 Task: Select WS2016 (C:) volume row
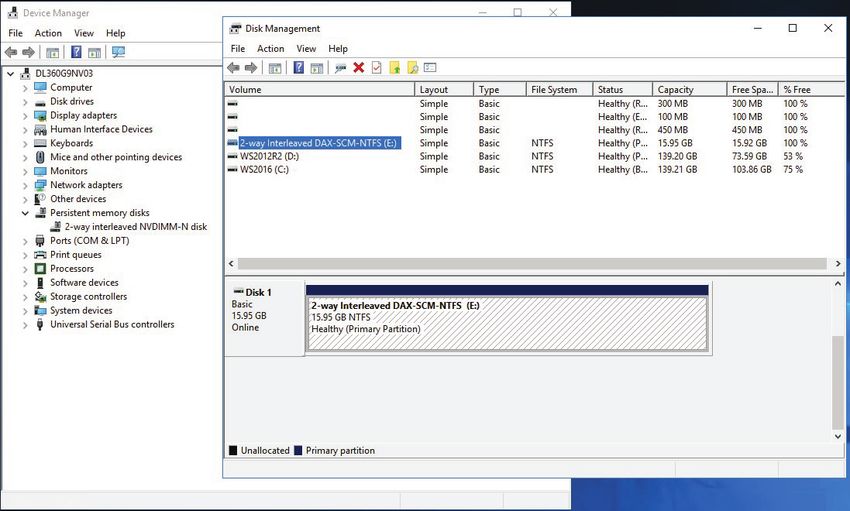534,170
